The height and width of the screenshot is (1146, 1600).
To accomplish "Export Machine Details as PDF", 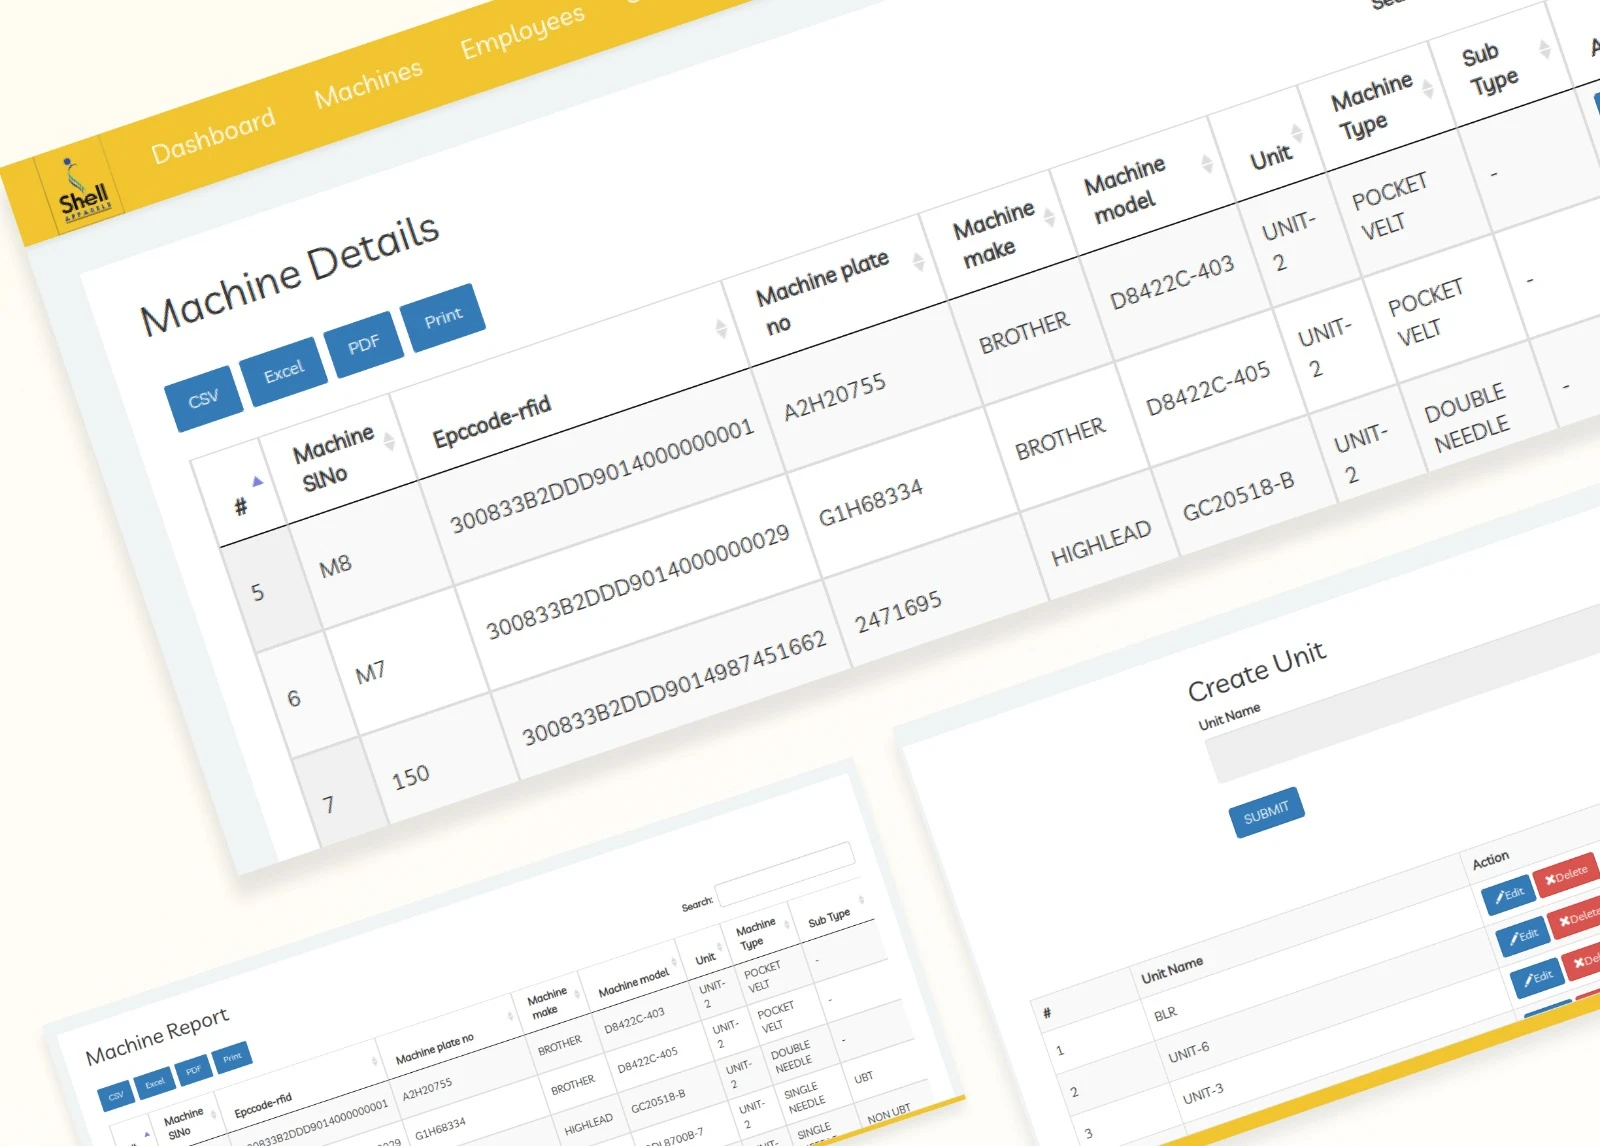I will point(363,344).
